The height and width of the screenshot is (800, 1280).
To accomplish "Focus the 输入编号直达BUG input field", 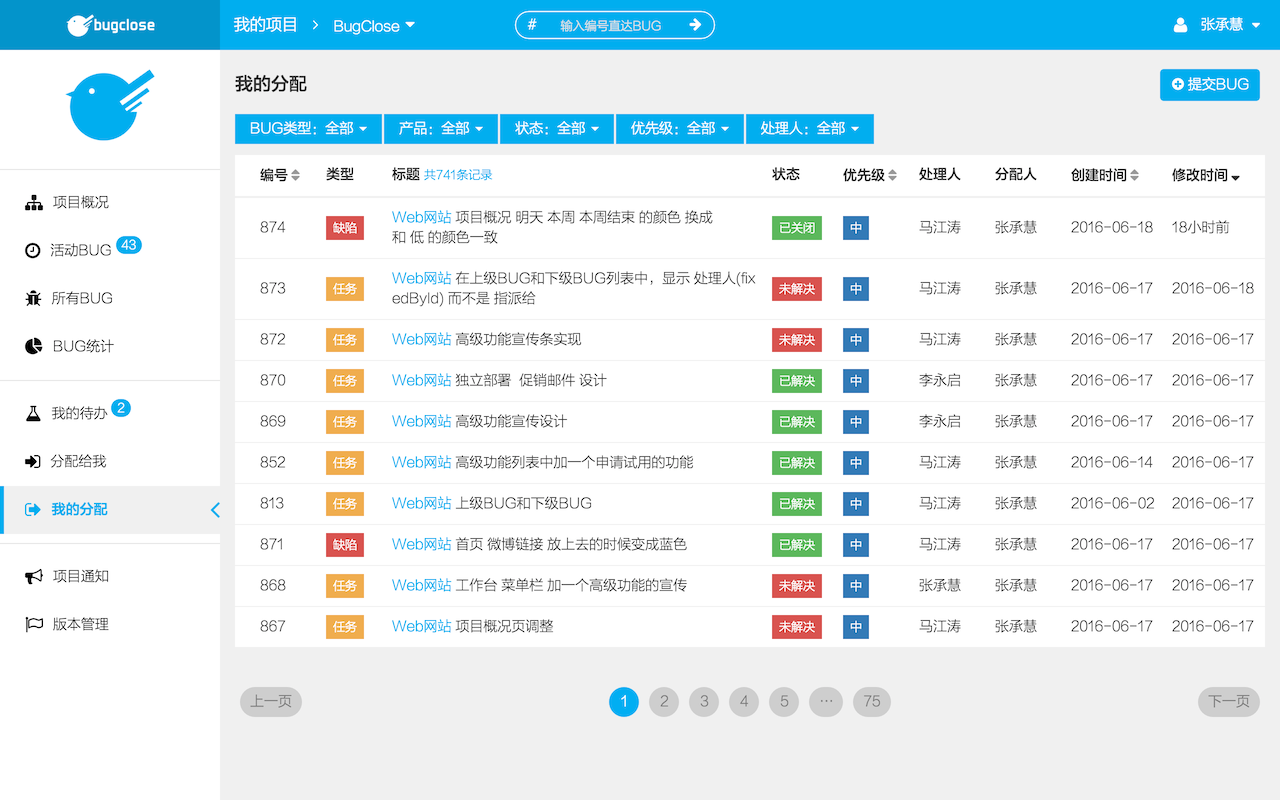I will coord(610,25).
